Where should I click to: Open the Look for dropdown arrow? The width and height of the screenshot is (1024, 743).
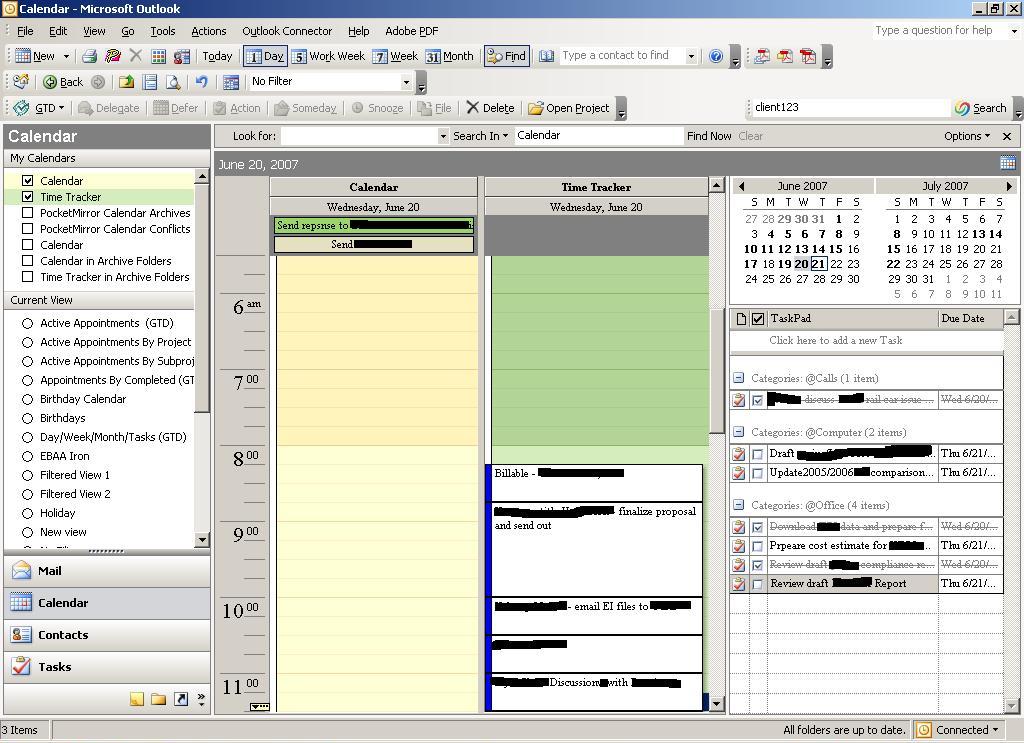tap(443, 136)
